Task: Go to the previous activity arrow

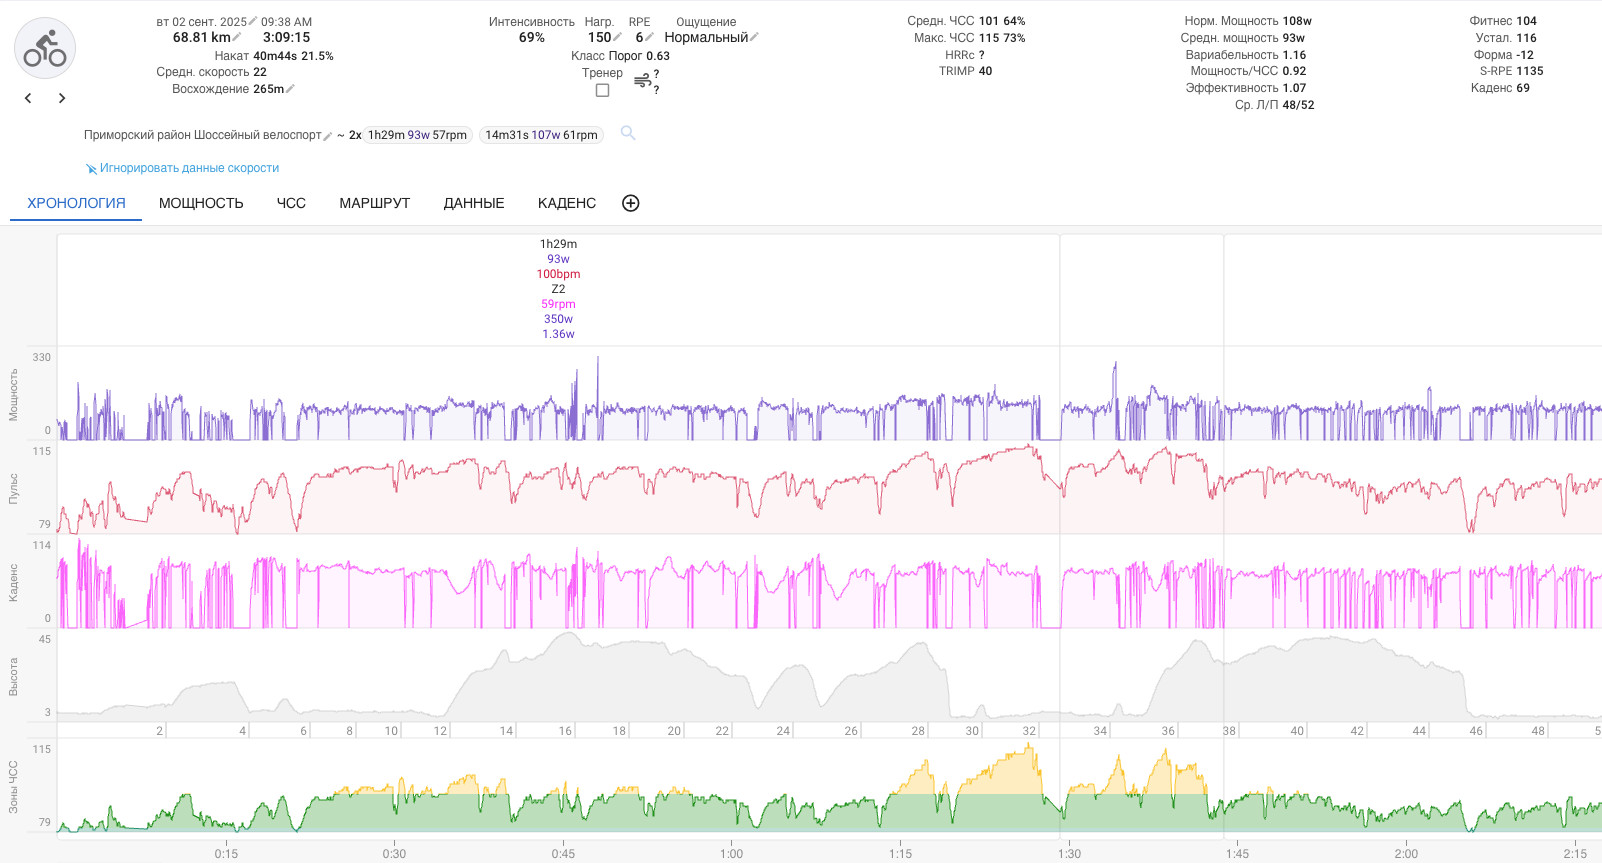Action: click(28, 98)
